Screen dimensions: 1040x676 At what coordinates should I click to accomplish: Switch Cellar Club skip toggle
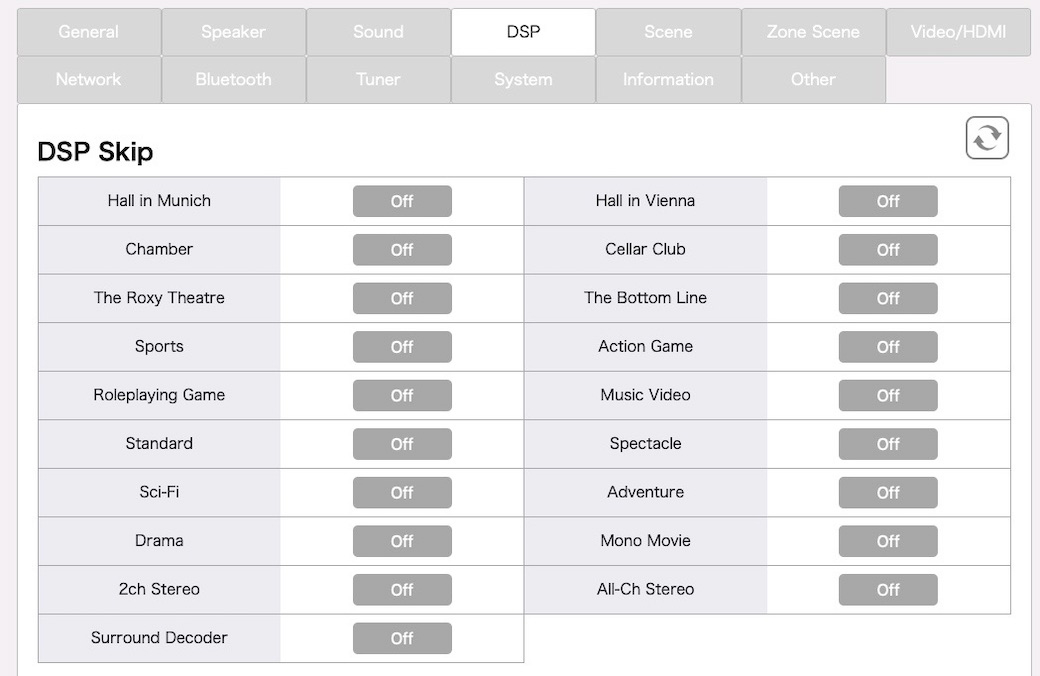(888, 249)
